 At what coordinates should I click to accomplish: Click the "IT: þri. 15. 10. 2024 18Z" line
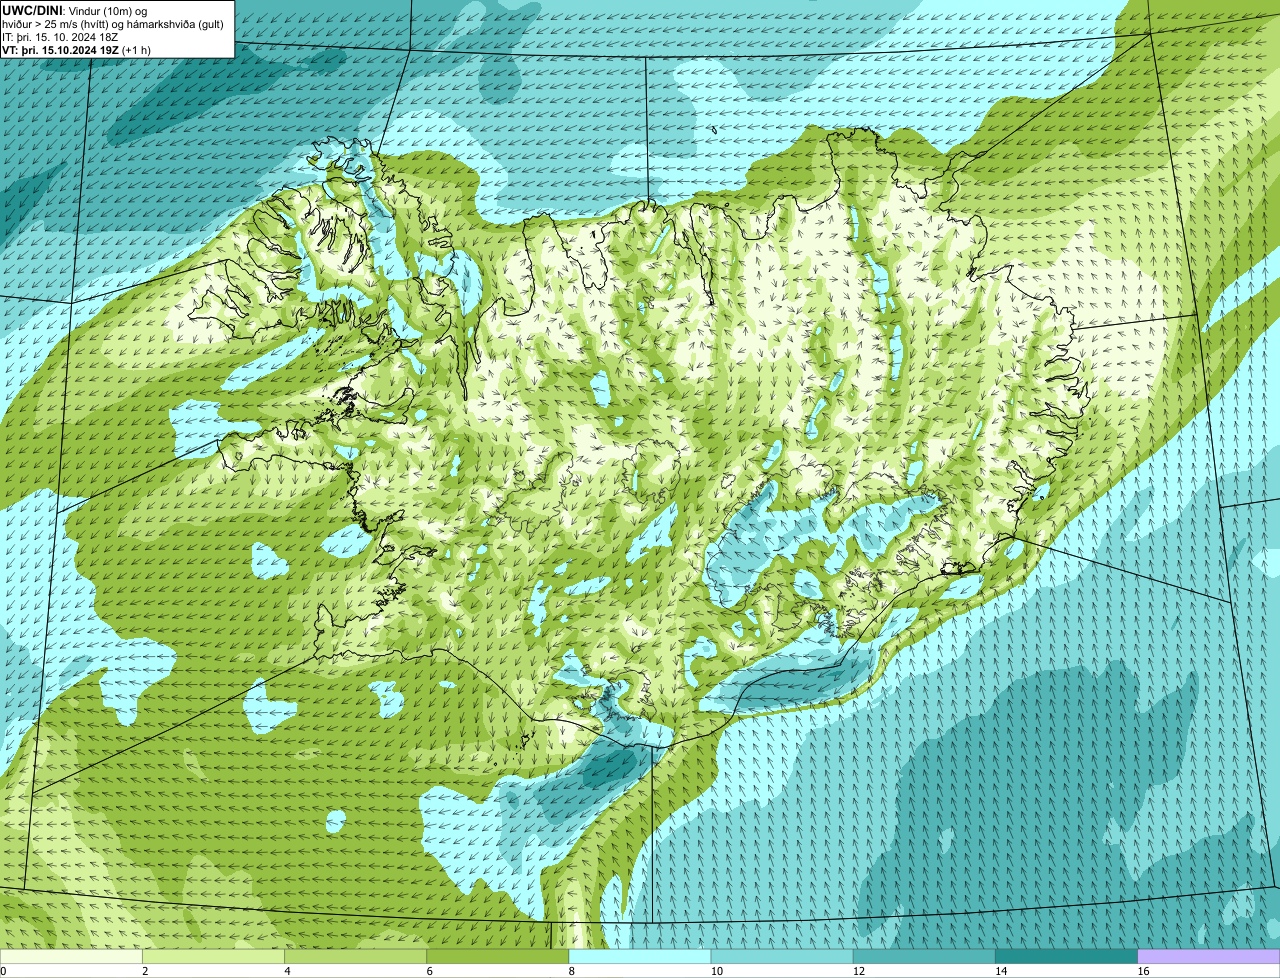pos(60,37)
